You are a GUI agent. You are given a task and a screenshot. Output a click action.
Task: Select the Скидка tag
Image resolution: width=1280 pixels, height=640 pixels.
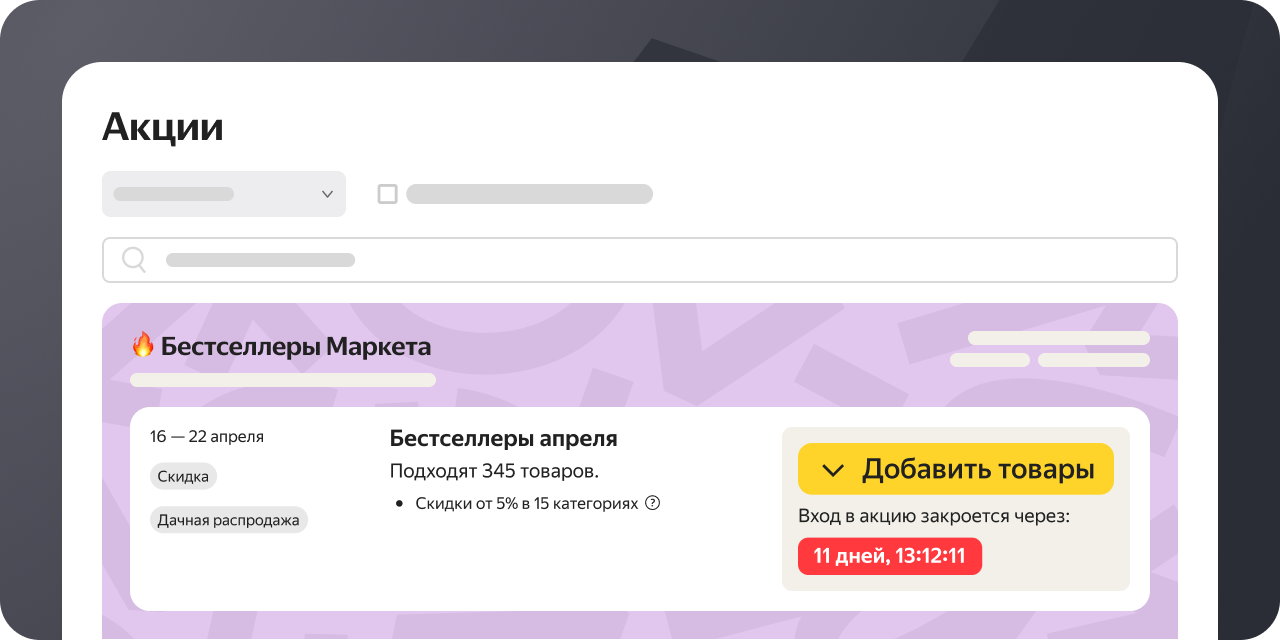point(183,477)
